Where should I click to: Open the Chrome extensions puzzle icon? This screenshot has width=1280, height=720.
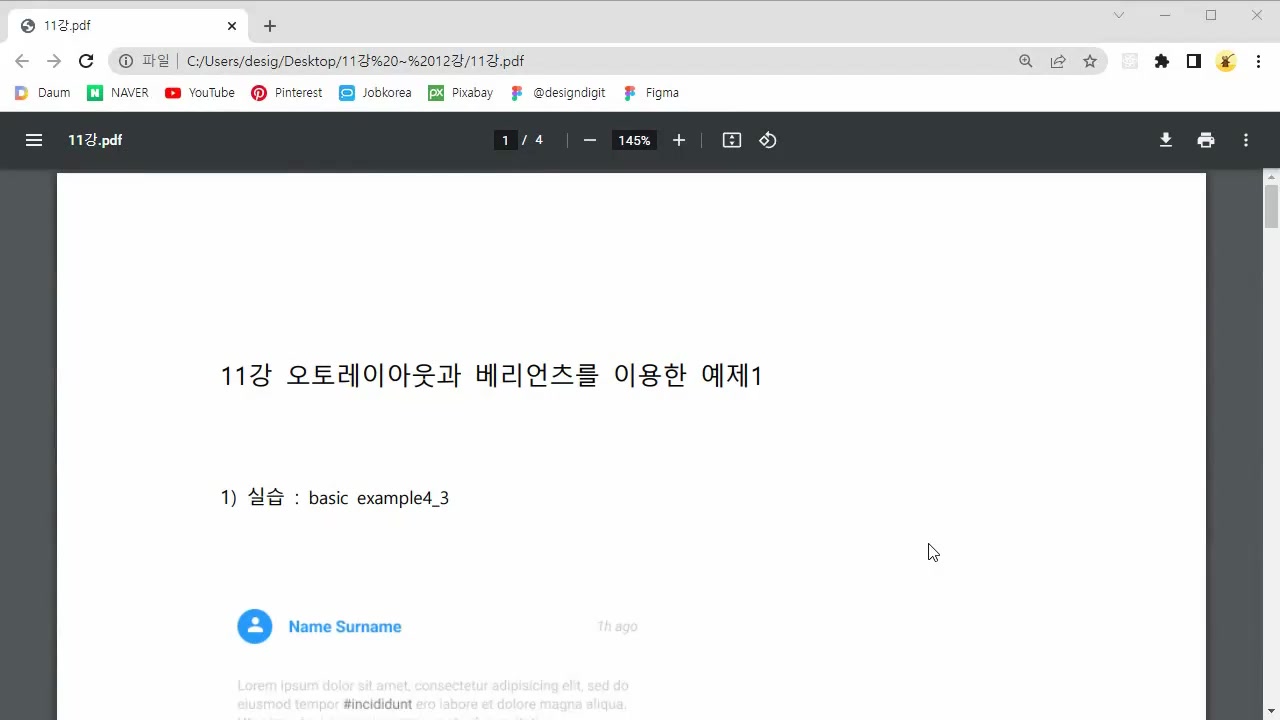[x=1162, y=61]
